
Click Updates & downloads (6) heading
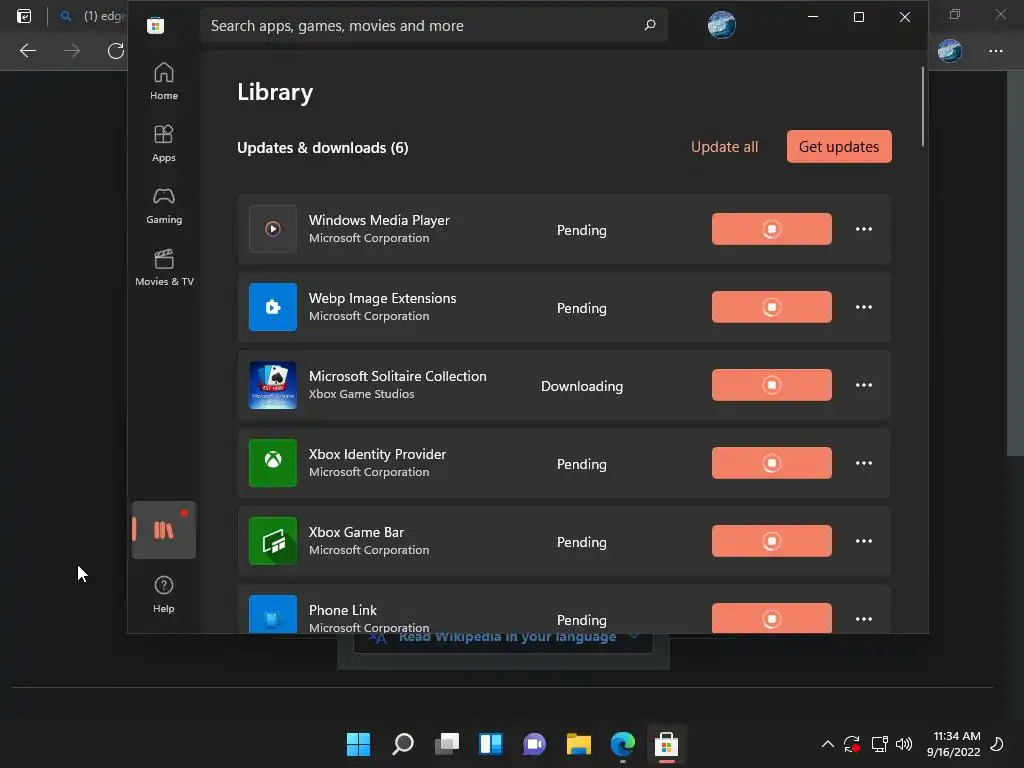coord(323,148)
